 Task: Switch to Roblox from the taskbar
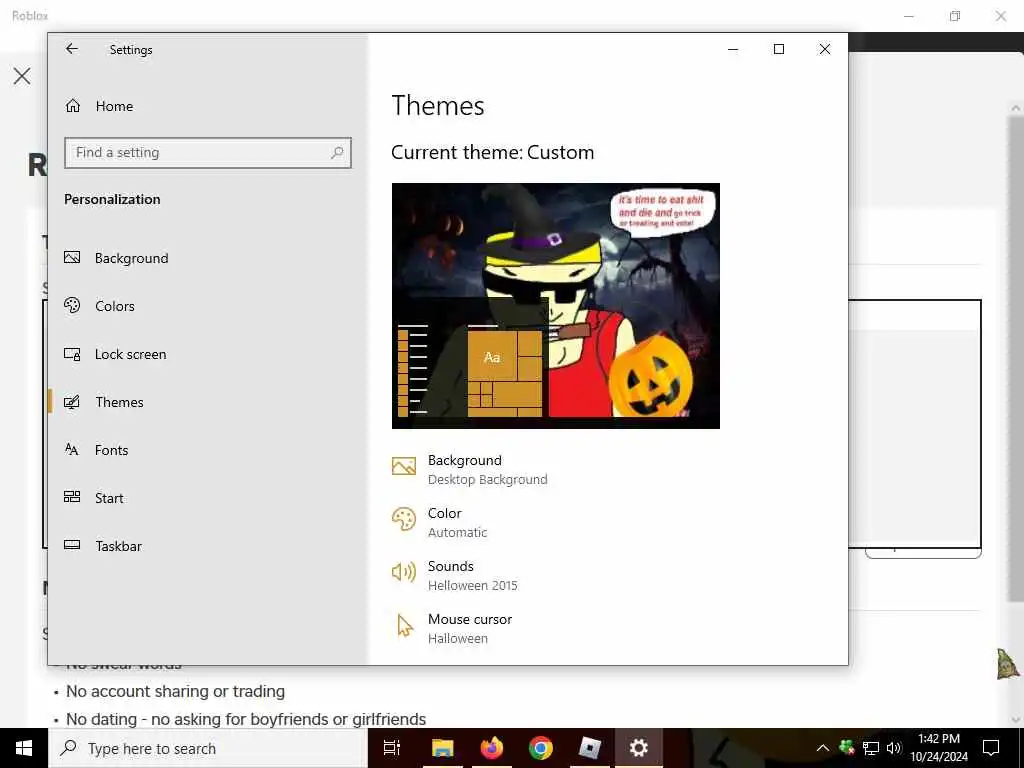point(590,748)
